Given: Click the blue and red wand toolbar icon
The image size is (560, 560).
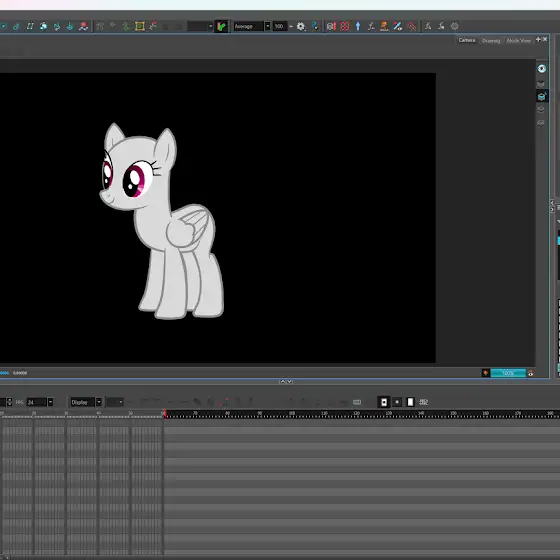Looking at the screenshot, I should click(x=398, y=26).
